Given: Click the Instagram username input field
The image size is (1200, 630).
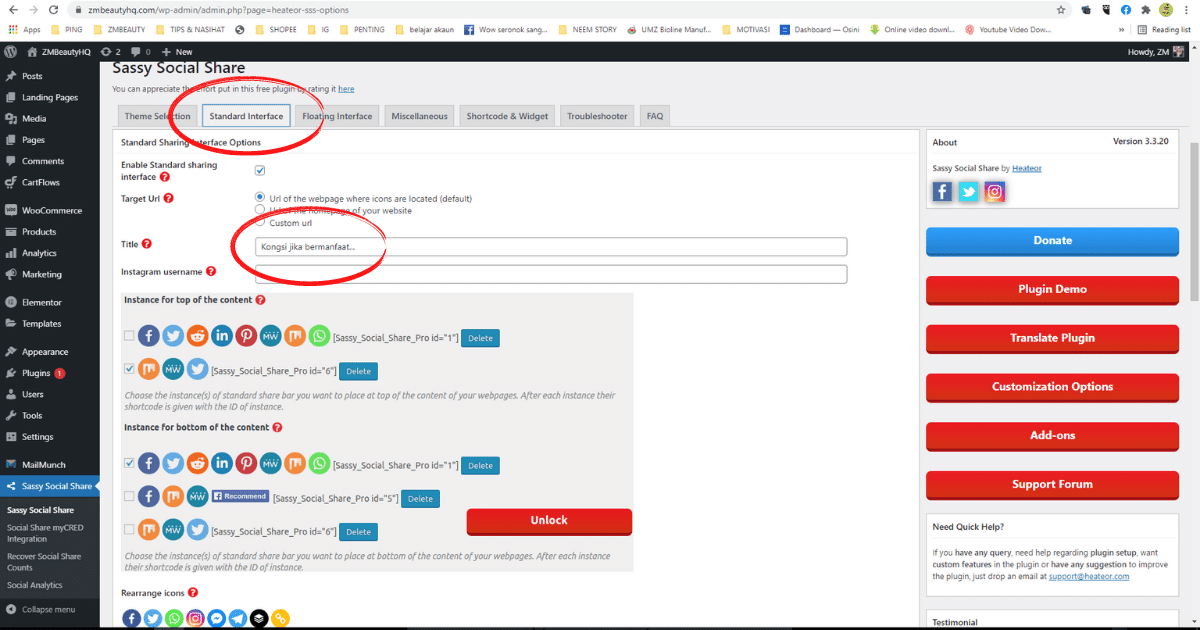Looking at the screenshot, I should [551, 274].
